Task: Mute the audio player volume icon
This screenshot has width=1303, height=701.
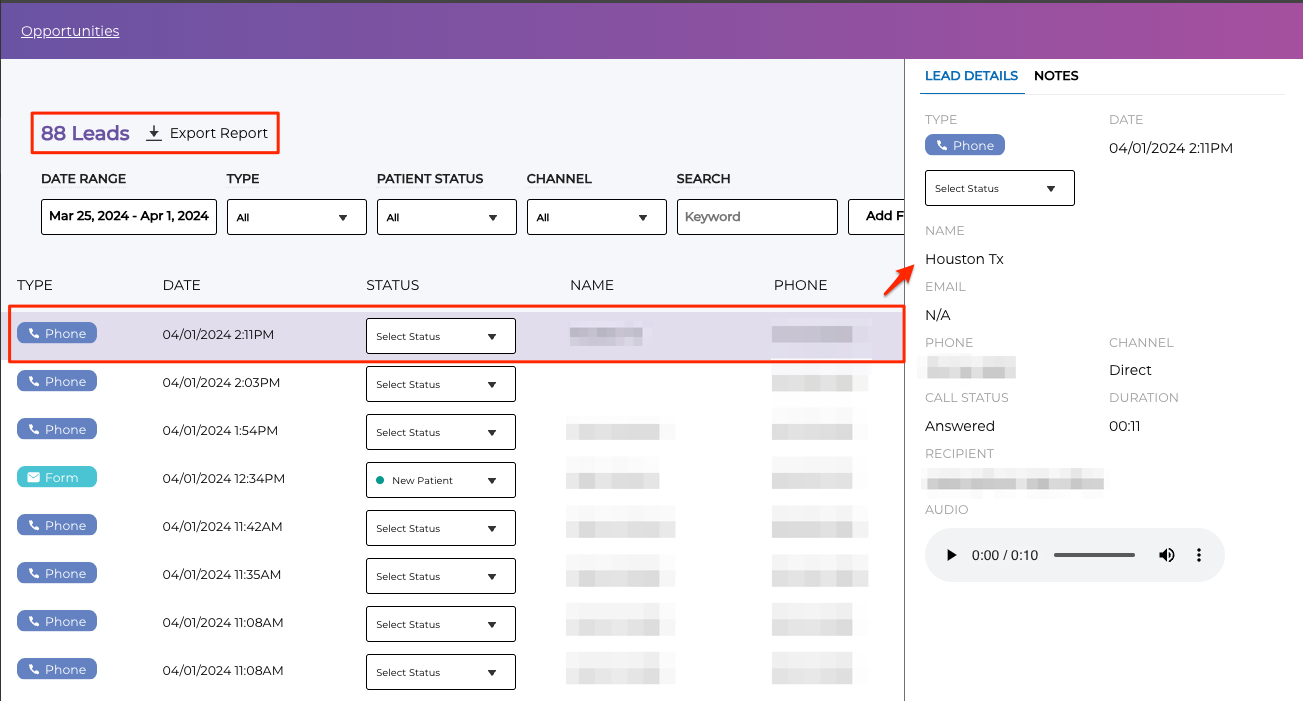Action: 1166,555
